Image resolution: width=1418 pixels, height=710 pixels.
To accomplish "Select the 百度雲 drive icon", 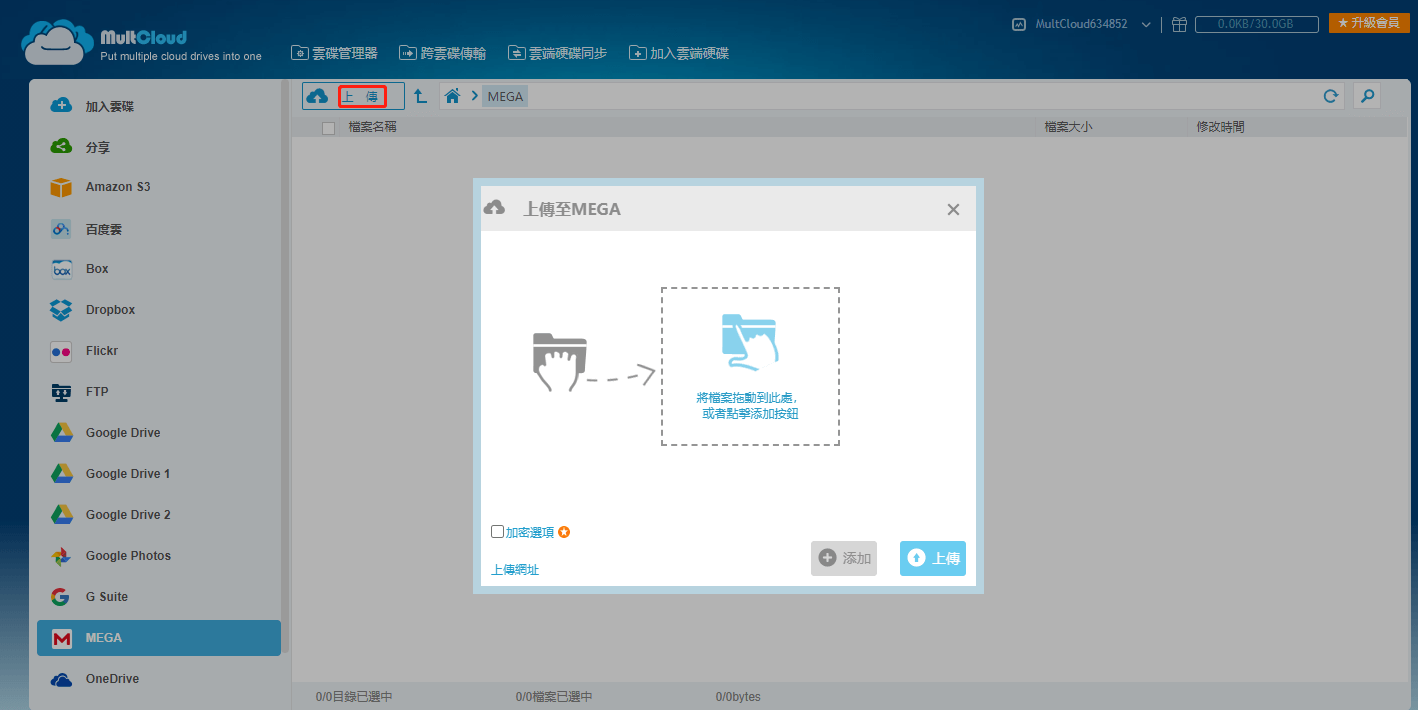I will tap(61, 229).
